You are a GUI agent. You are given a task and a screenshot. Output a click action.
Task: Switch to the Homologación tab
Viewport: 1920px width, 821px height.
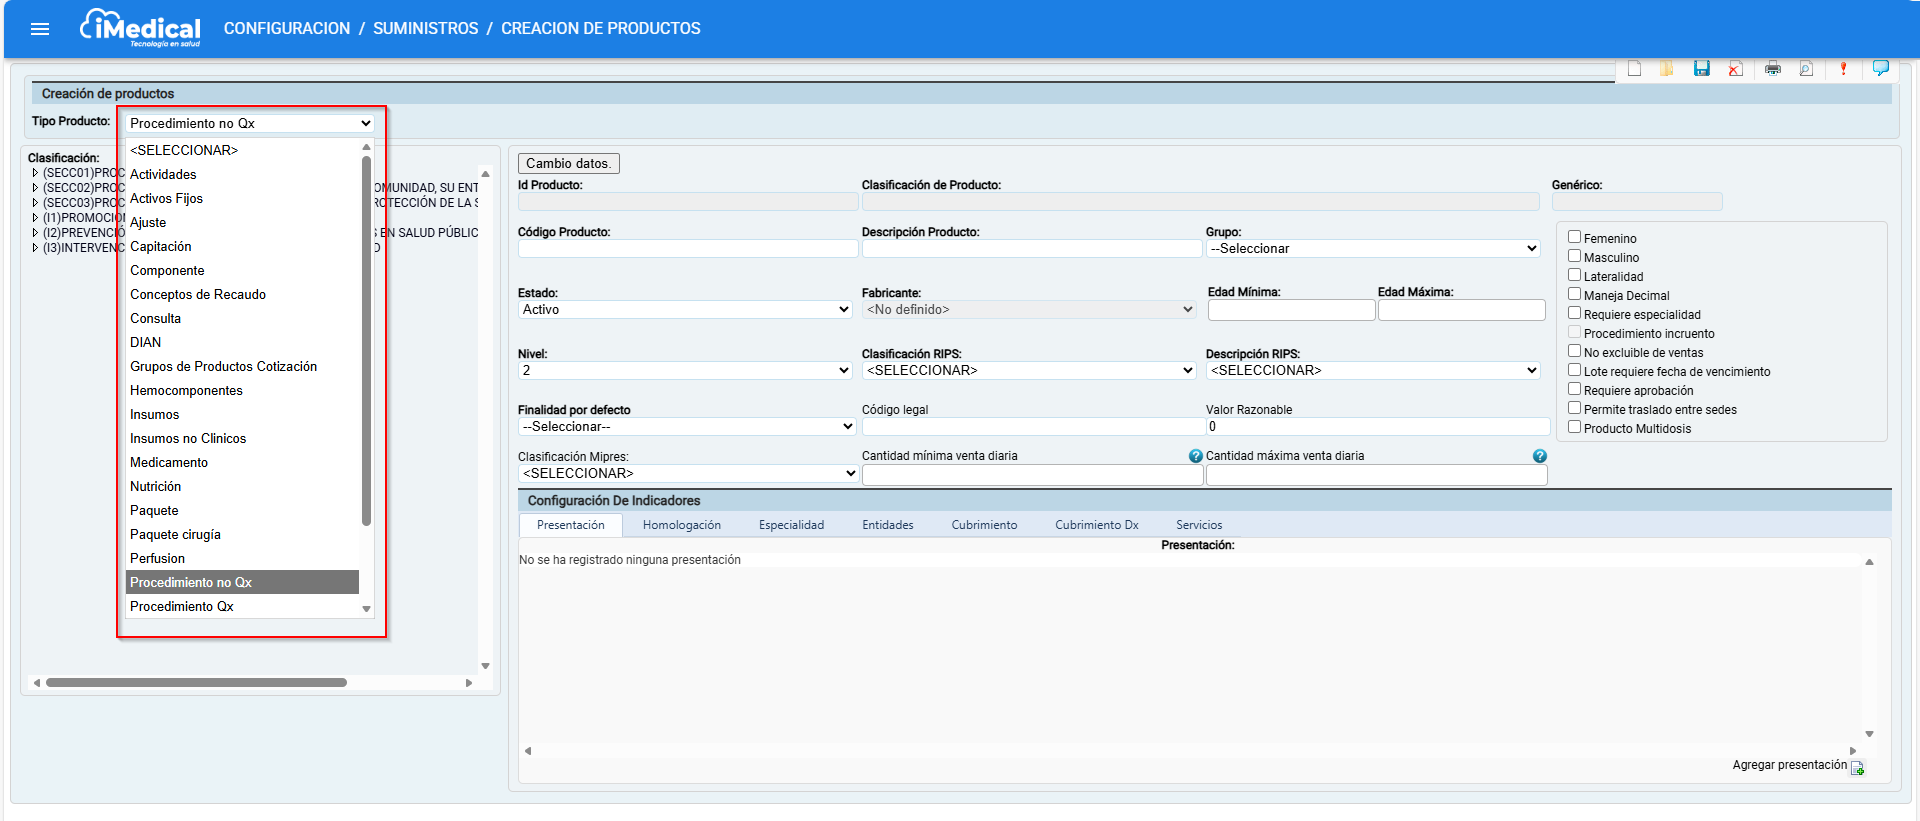681,525
